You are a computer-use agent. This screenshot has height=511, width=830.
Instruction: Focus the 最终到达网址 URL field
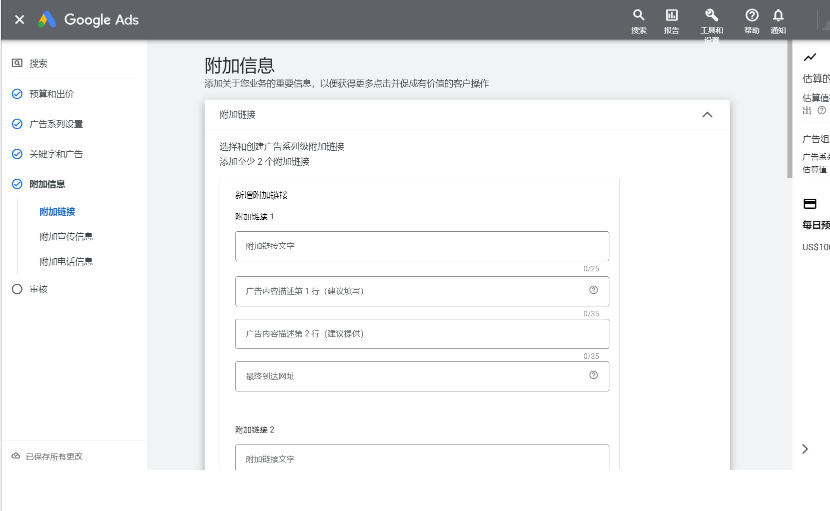(410, 376)
